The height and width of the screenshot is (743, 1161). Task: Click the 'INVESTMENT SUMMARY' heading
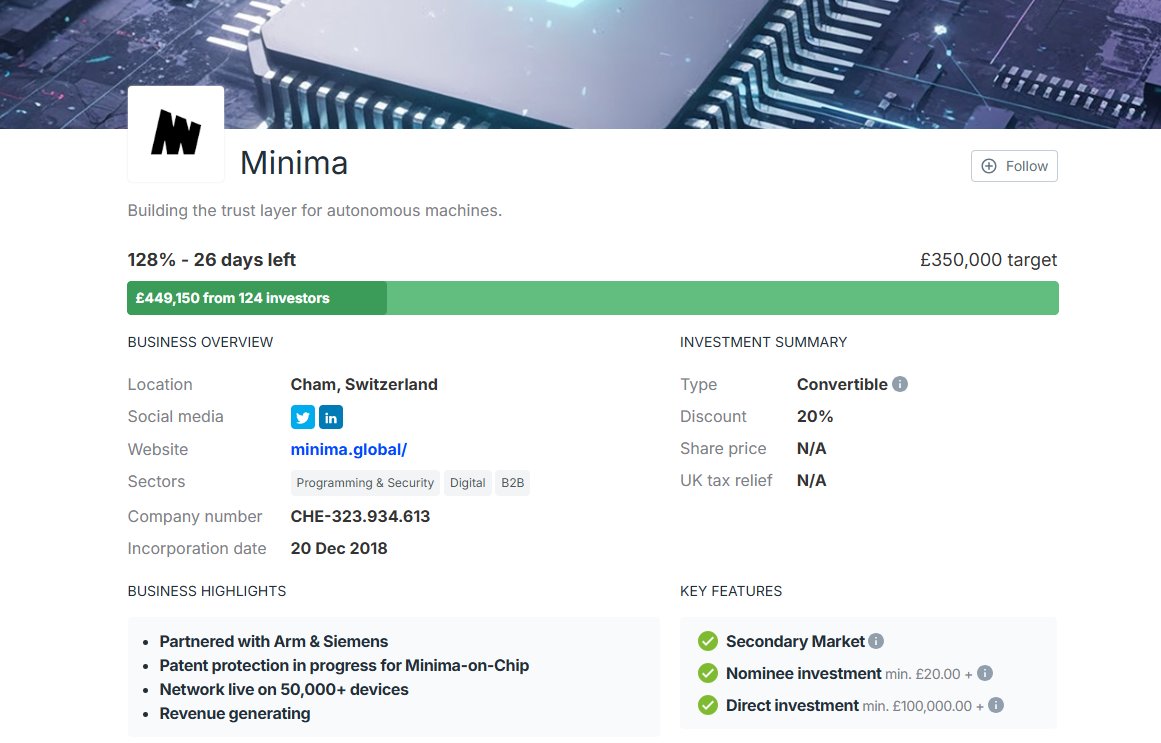(763, 342)
